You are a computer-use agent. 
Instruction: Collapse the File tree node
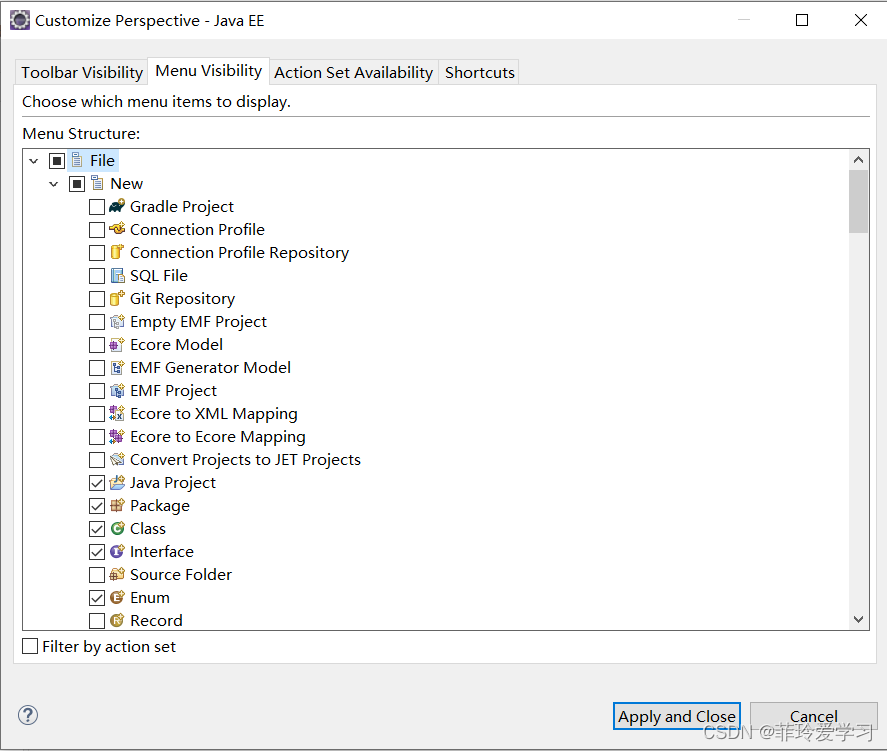tap(34, 161)
